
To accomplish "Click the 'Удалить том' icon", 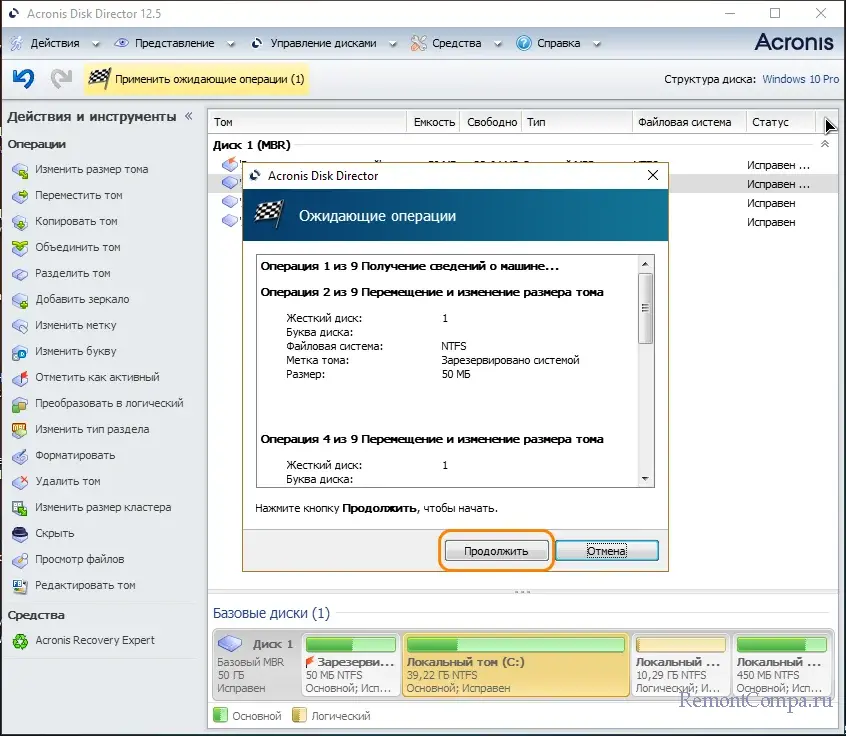I will click(x=20, y=481).
